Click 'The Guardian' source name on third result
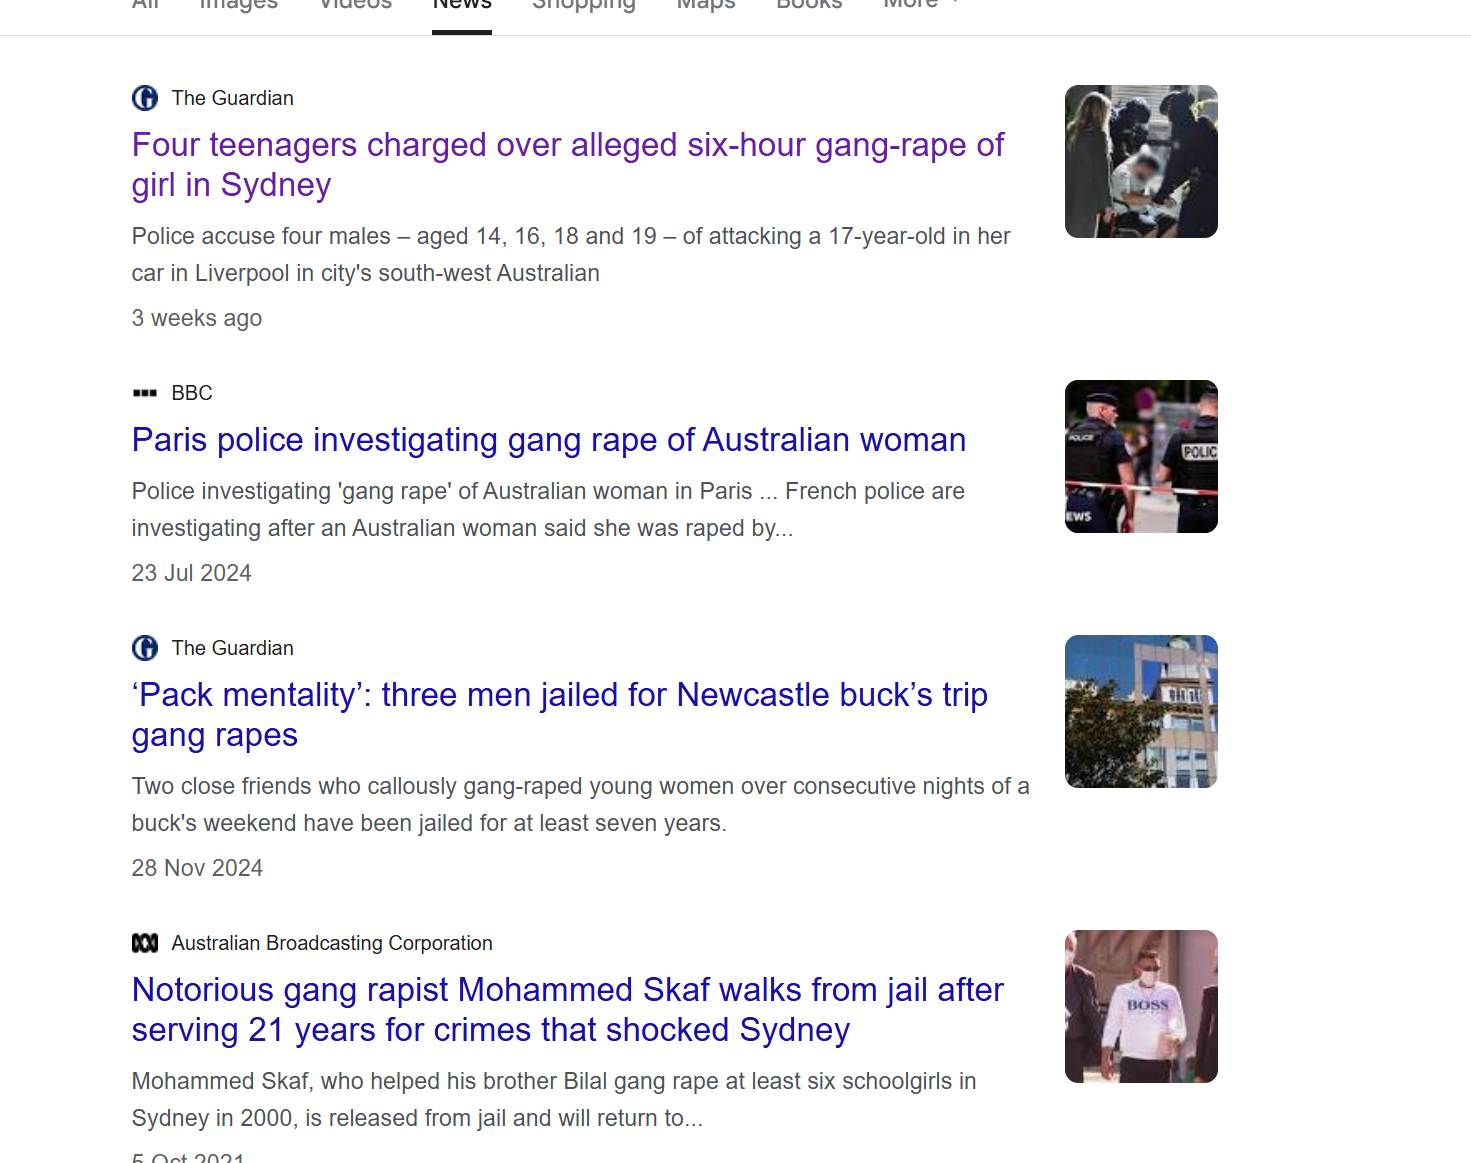The height and width of the screenshot is (1163, 1471). 233,648
